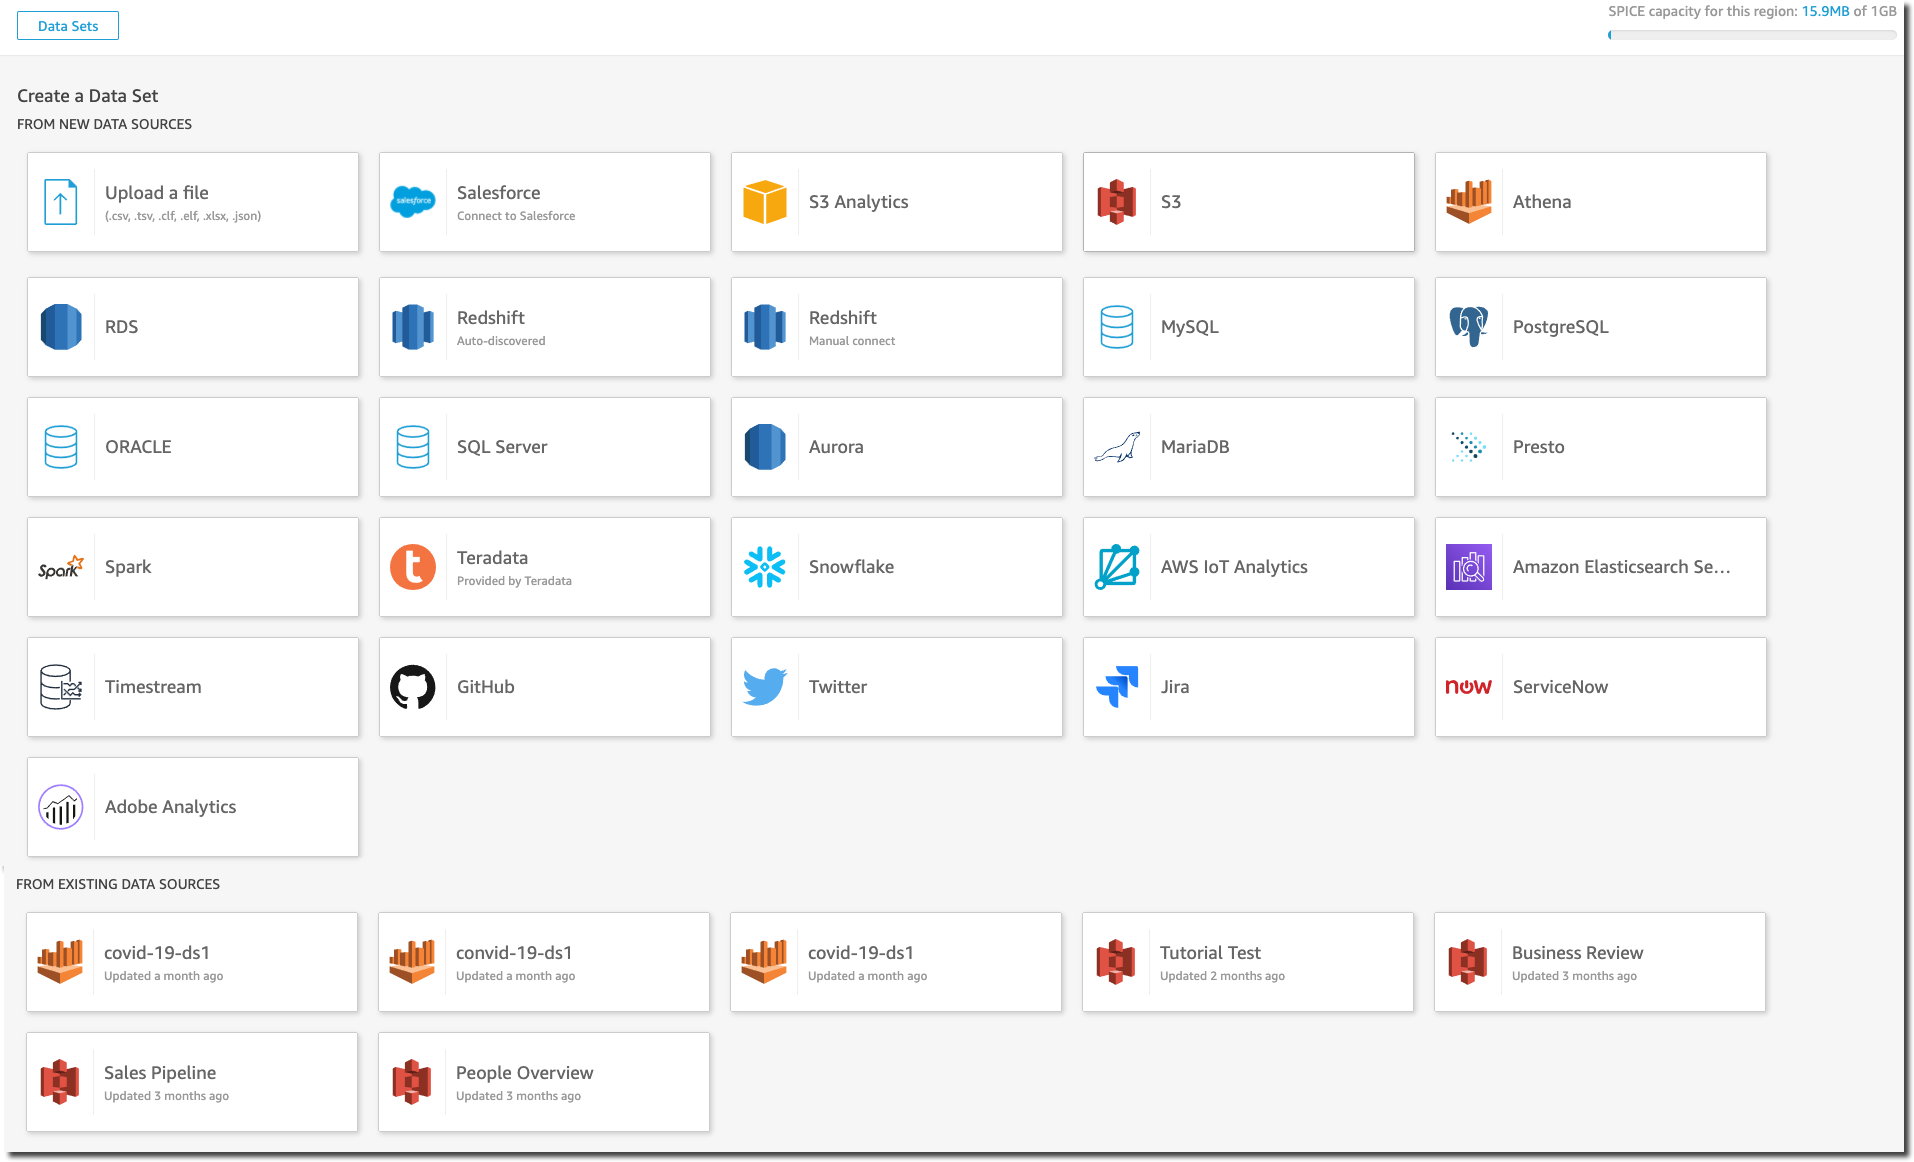Click the Upload a file label
1914x1162 pixels.
coord(157,193)
